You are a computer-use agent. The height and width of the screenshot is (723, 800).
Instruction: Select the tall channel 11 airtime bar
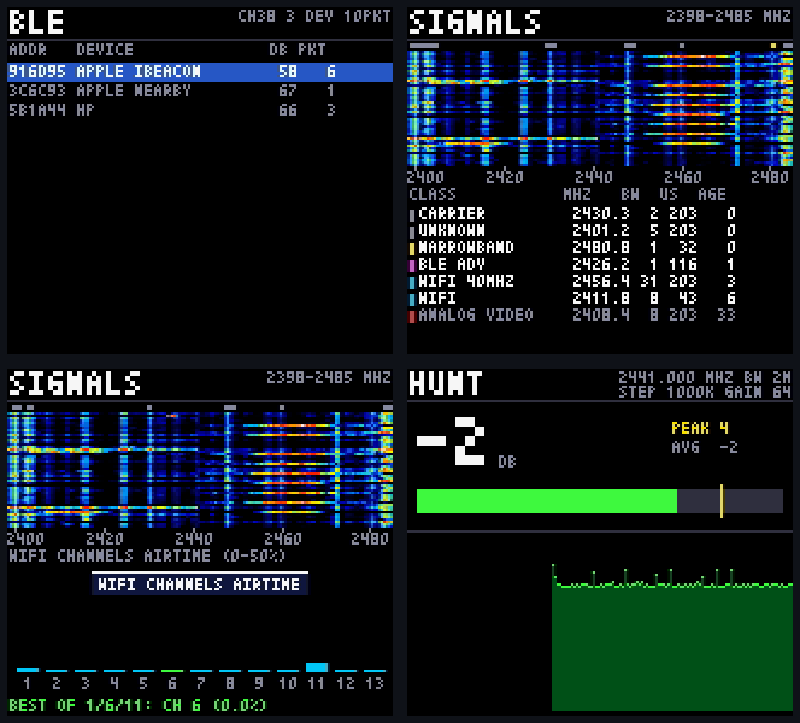(316, 667)
